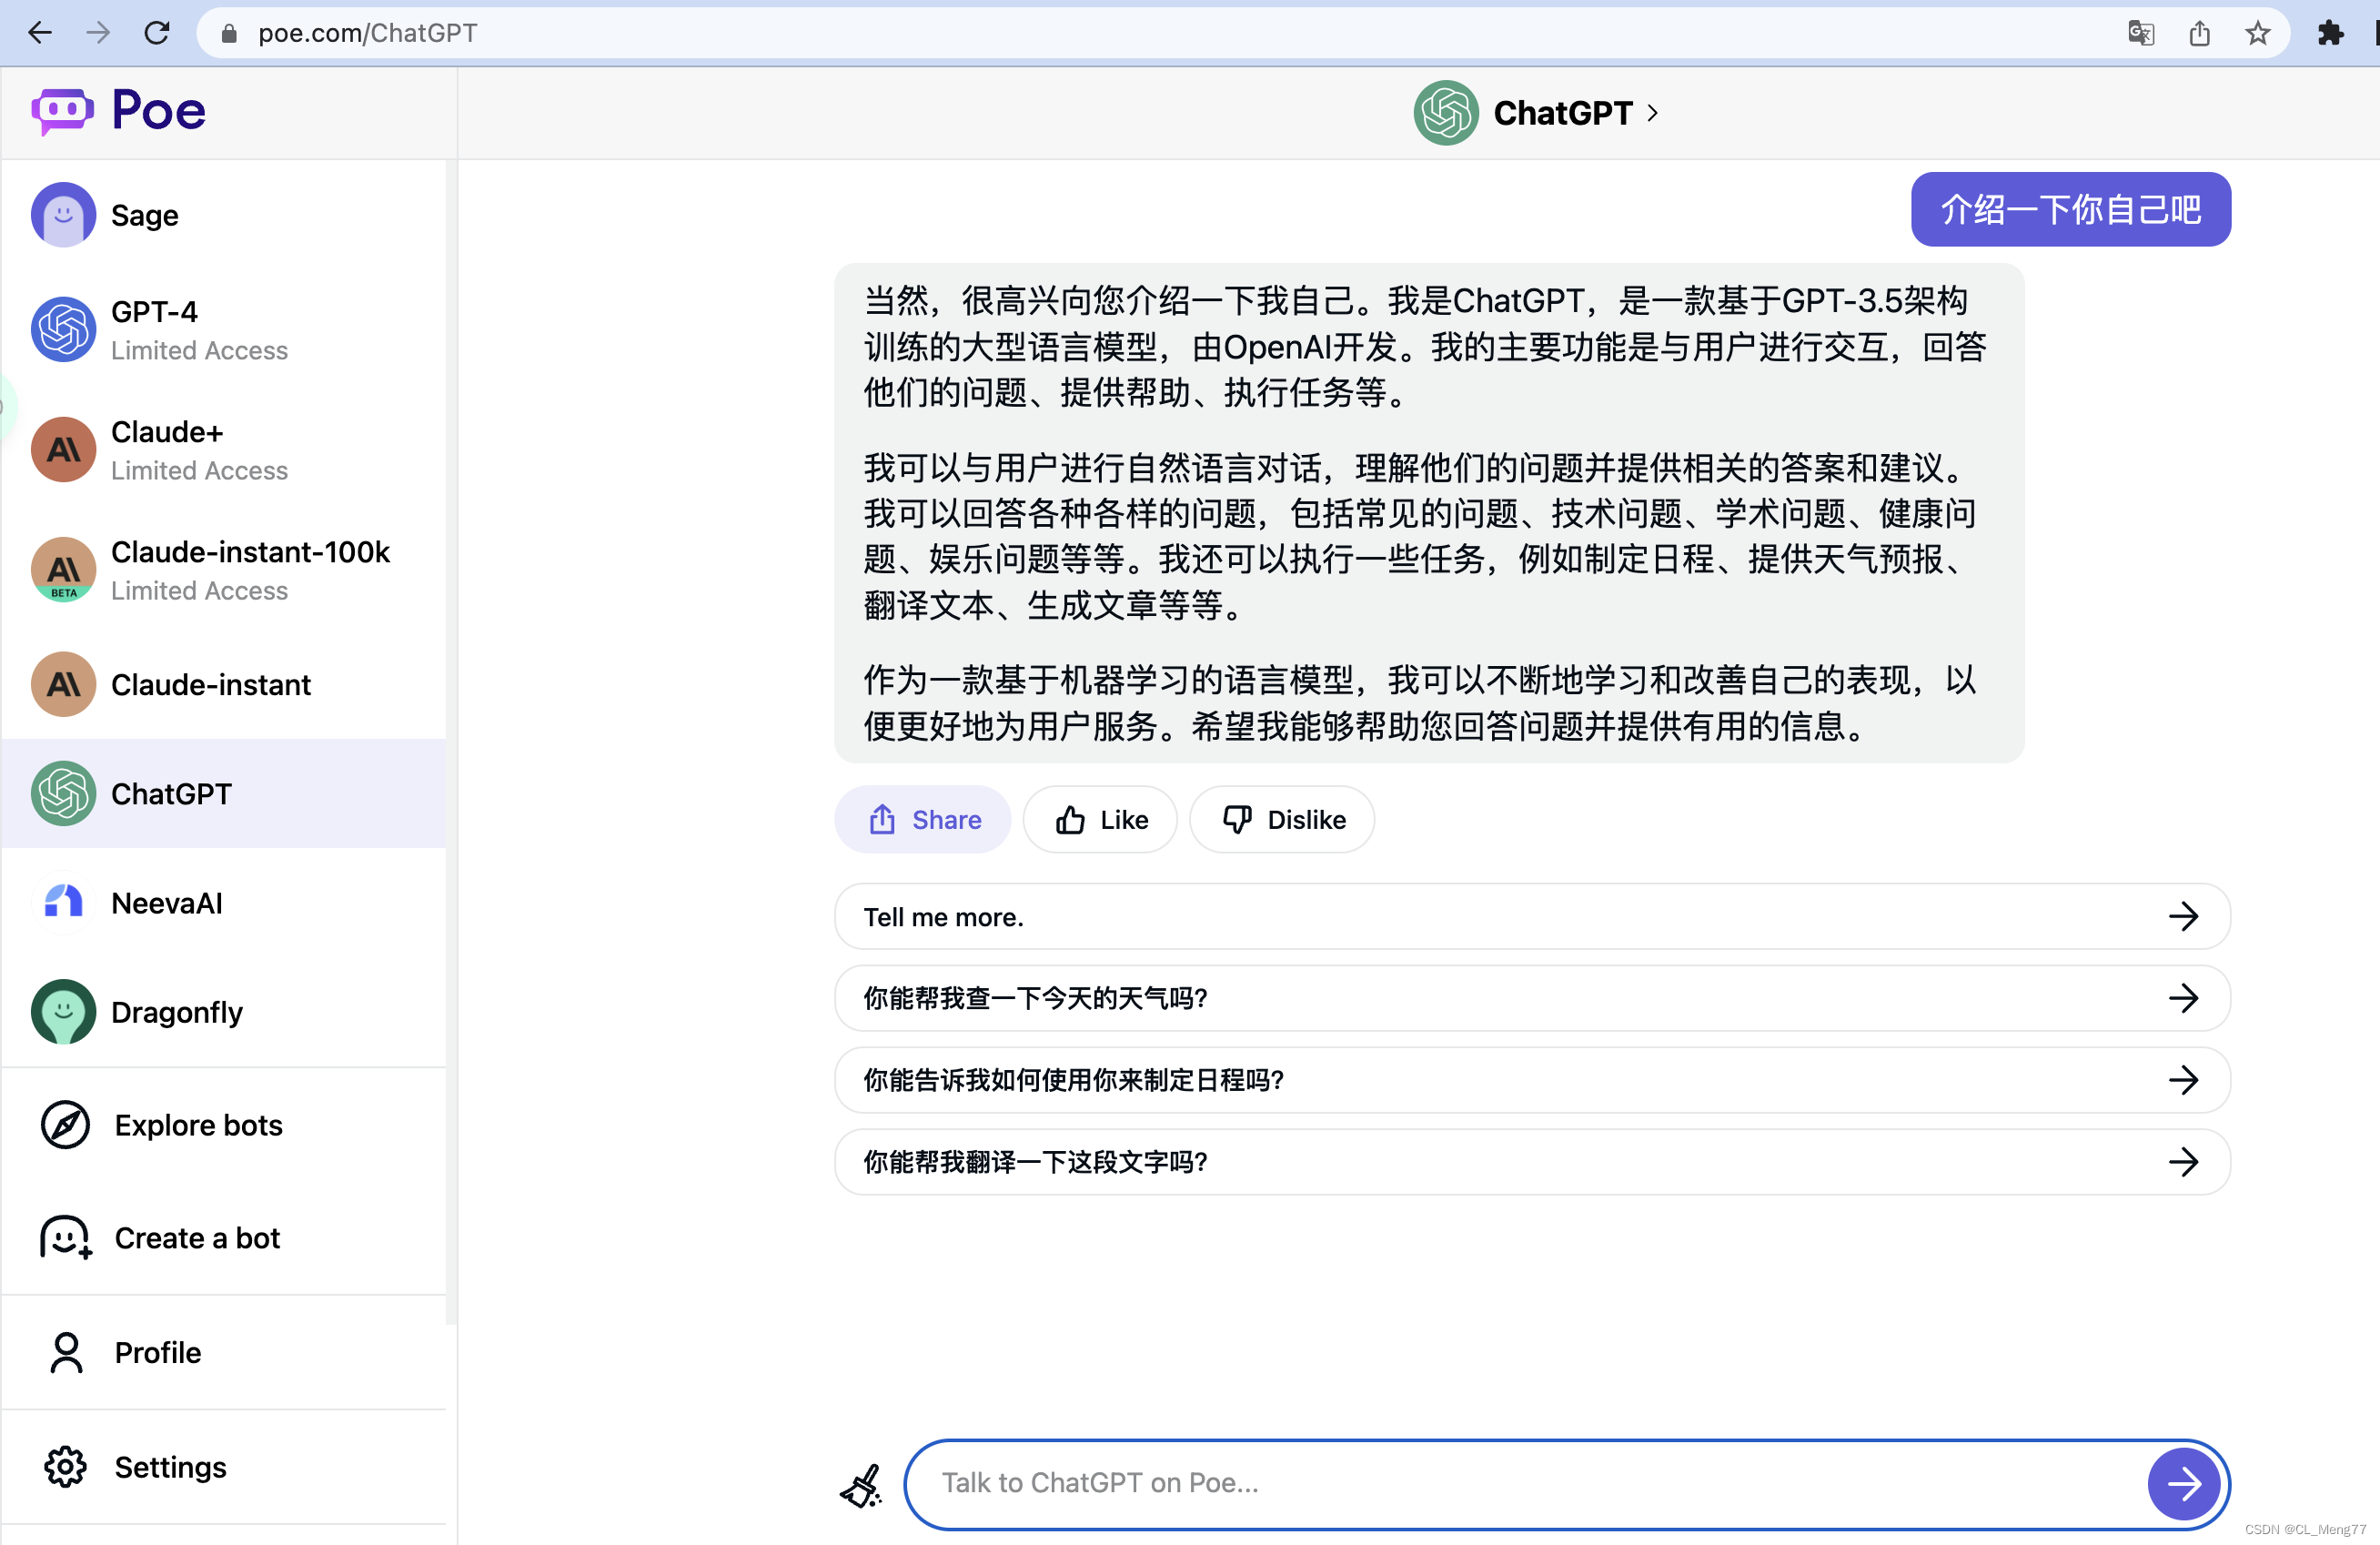Select the translate suggestion 你能帮我翻译一下这段文字吗
This screenshot has height=1545, width=2380.
[x=1532, y=1162]
